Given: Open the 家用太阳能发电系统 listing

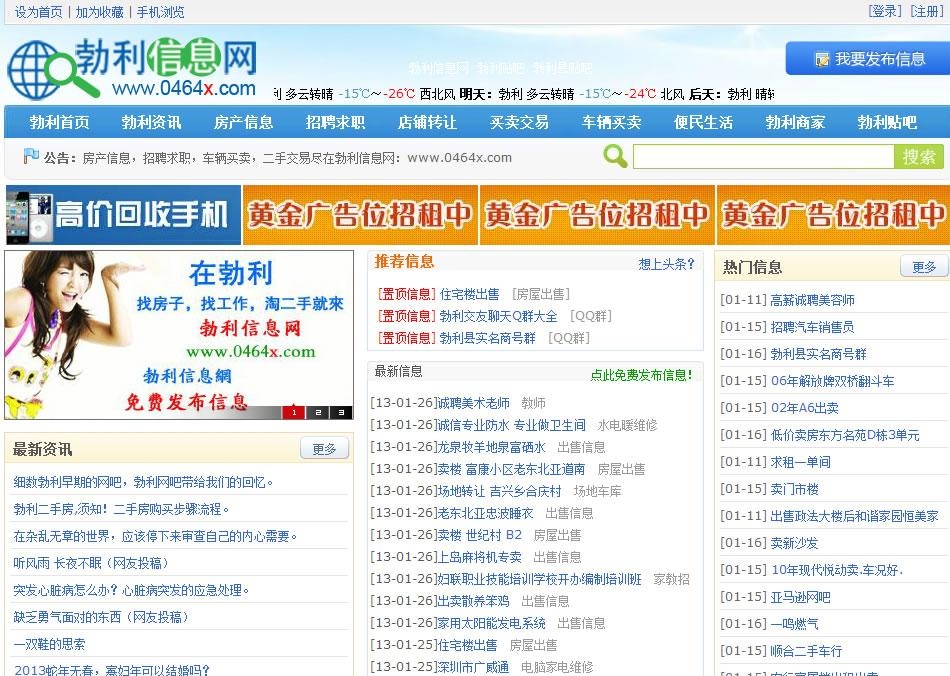Looking at the screenshot, I should (491, 623).
